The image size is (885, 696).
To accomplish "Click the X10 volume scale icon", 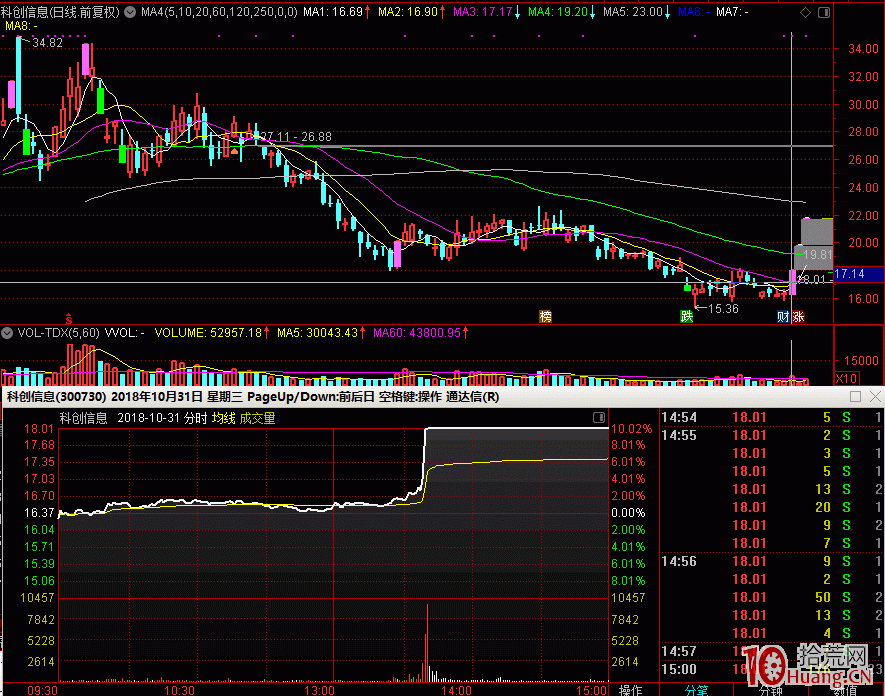I will (x=846, y=379).
